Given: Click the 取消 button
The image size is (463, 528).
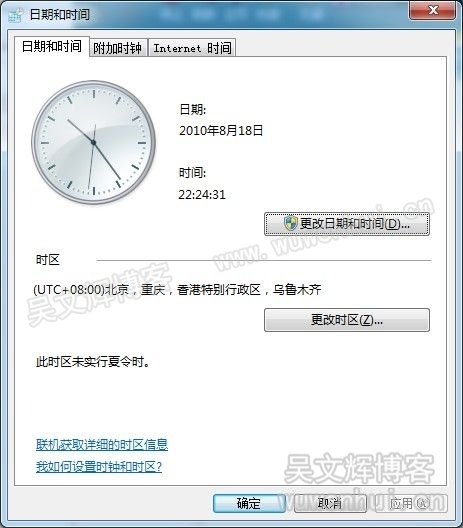Looking at the screenshot, I should [x=330, y=503].
